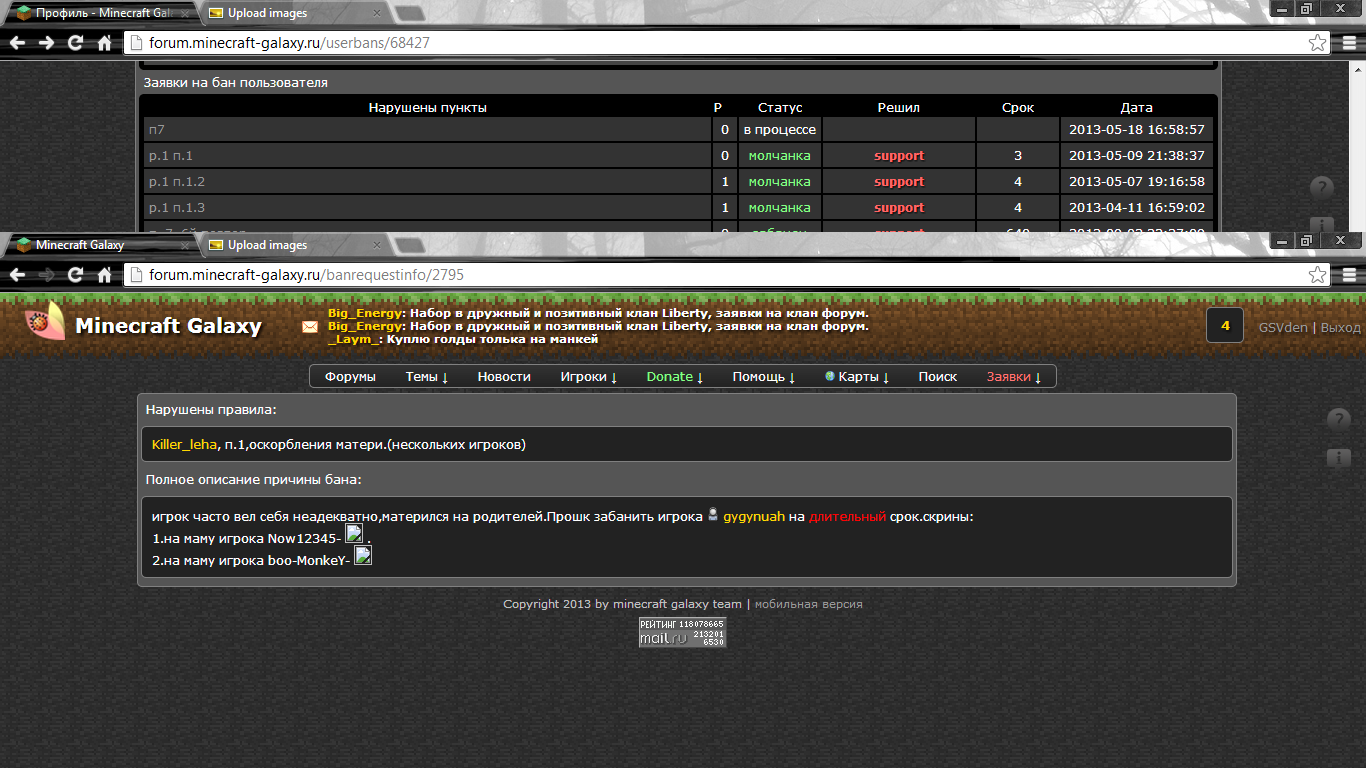
Task: Click the red длительный word
Action: (848, 517)
